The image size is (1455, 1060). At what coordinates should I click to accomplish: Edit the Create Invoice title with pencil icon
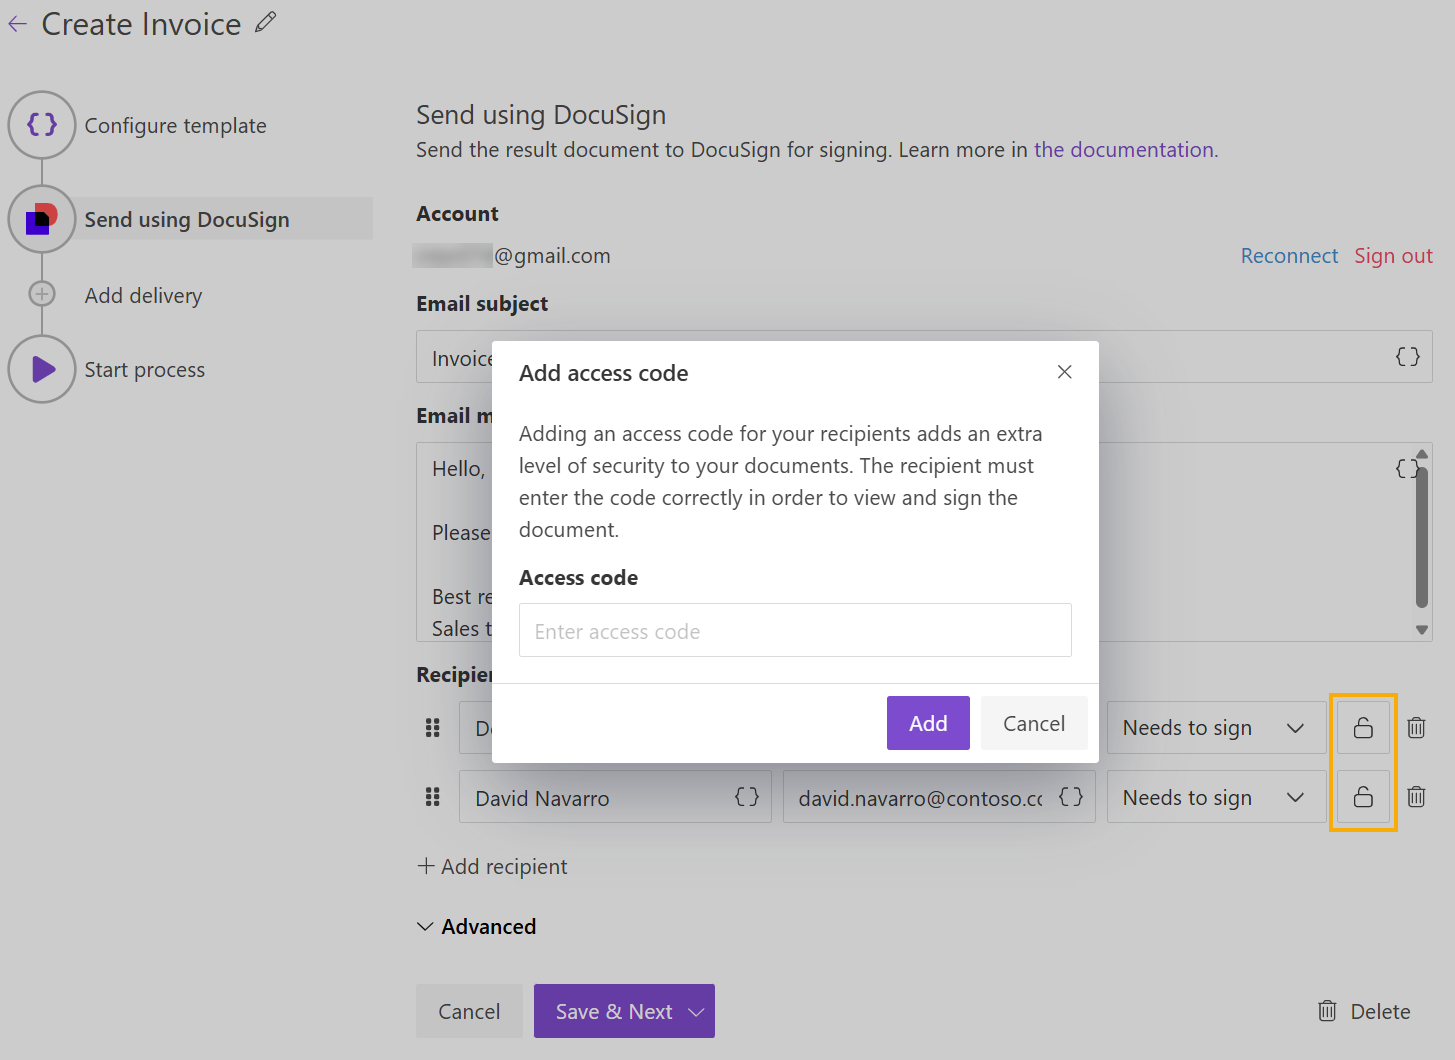pyautogui.click(x=265, y=22)
